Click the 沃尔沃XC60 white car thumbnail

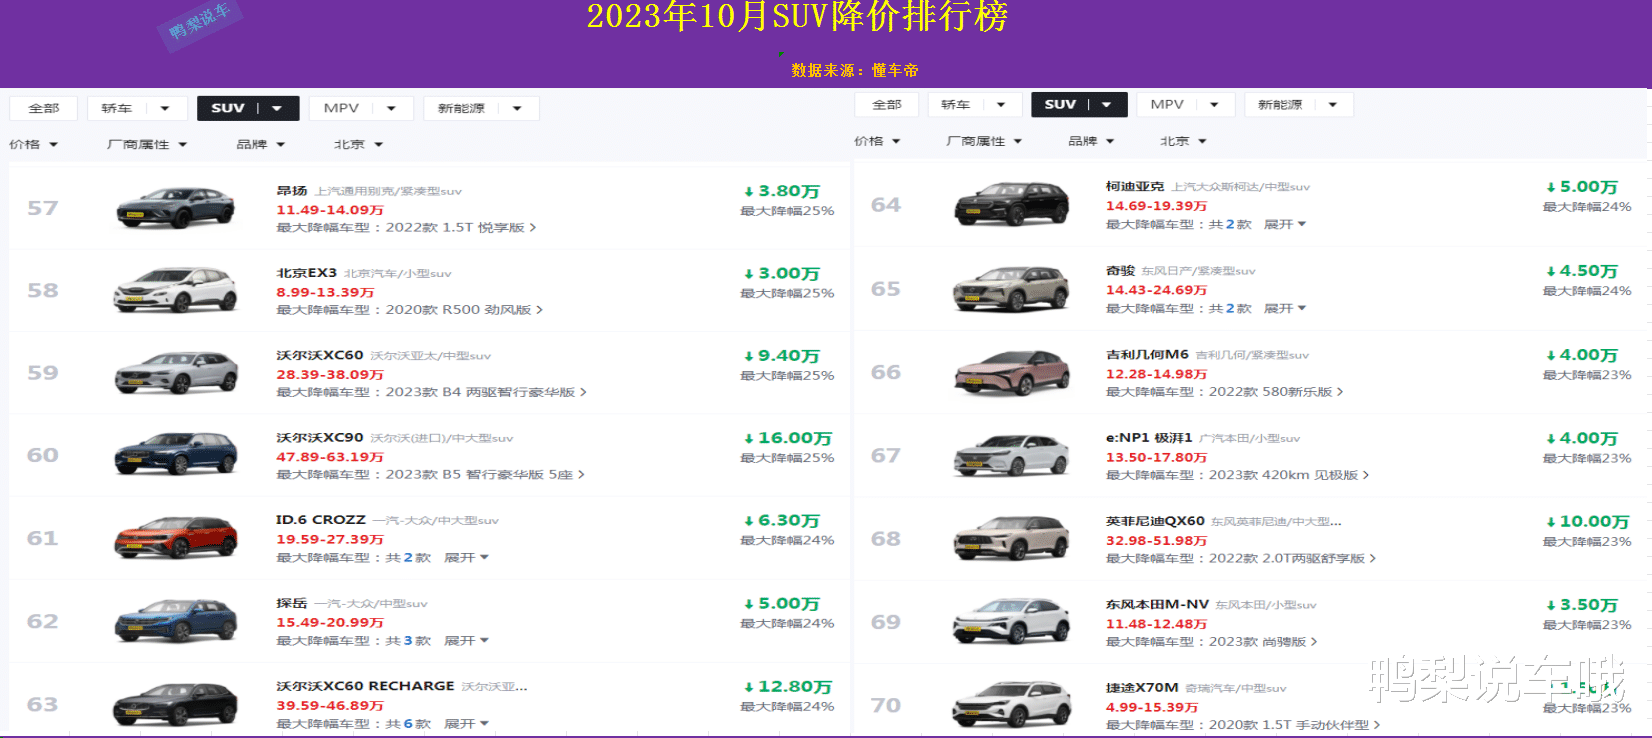(176, 373)
